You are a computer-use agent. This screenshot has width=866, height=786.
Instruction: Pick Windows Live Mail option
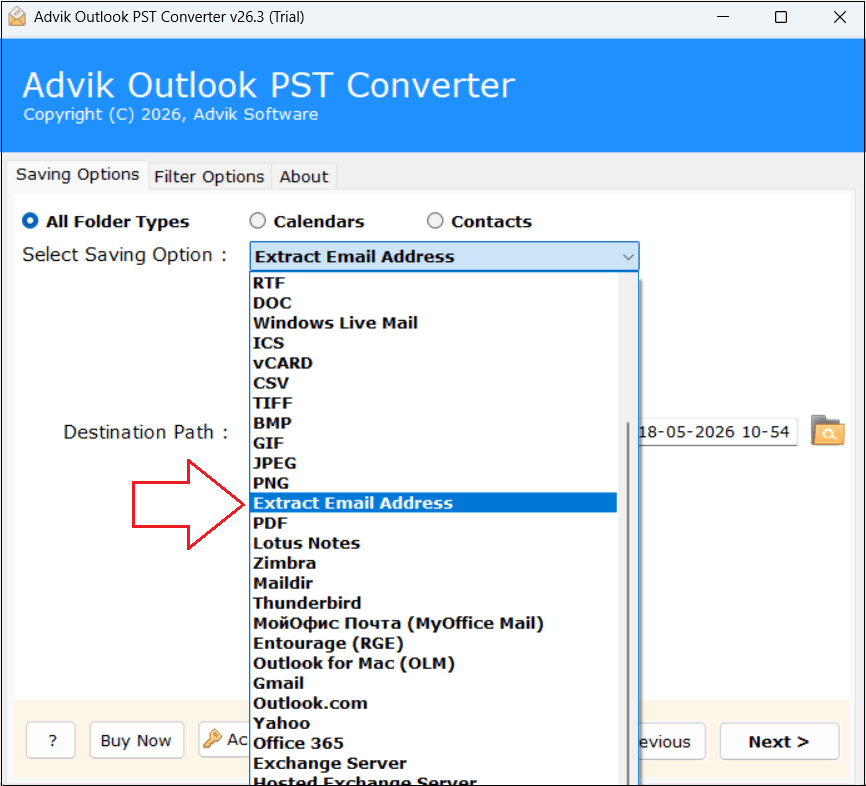pyautogui.click(x=434, y=323)
